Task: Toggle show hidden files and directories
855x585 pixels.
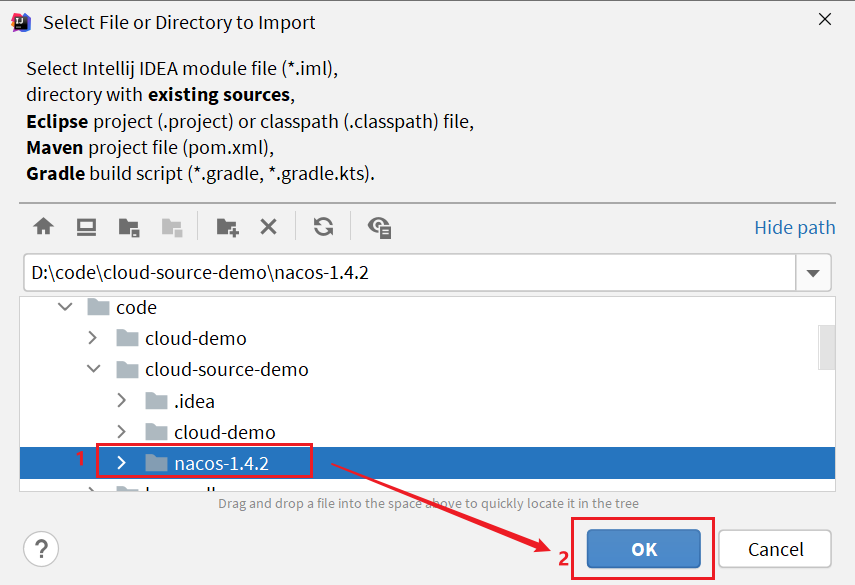Action: coord(379,227)
